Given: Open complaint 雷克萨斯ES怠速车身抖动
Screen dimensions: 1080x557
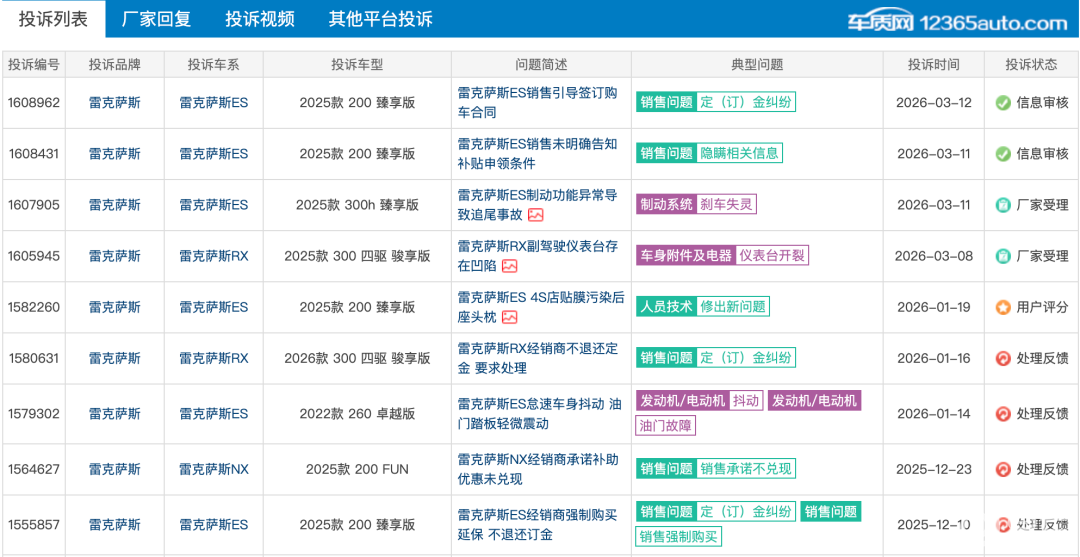Looking at the screenshot, I should click(540, 414).
